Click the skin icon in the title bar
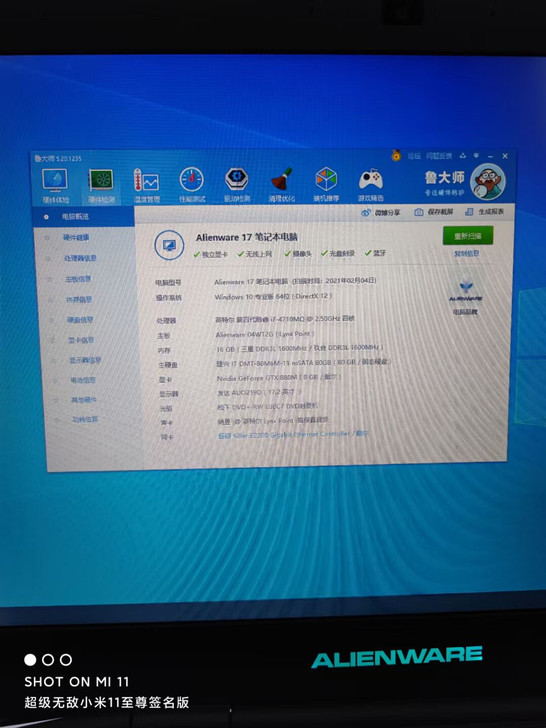 (462, 156)
